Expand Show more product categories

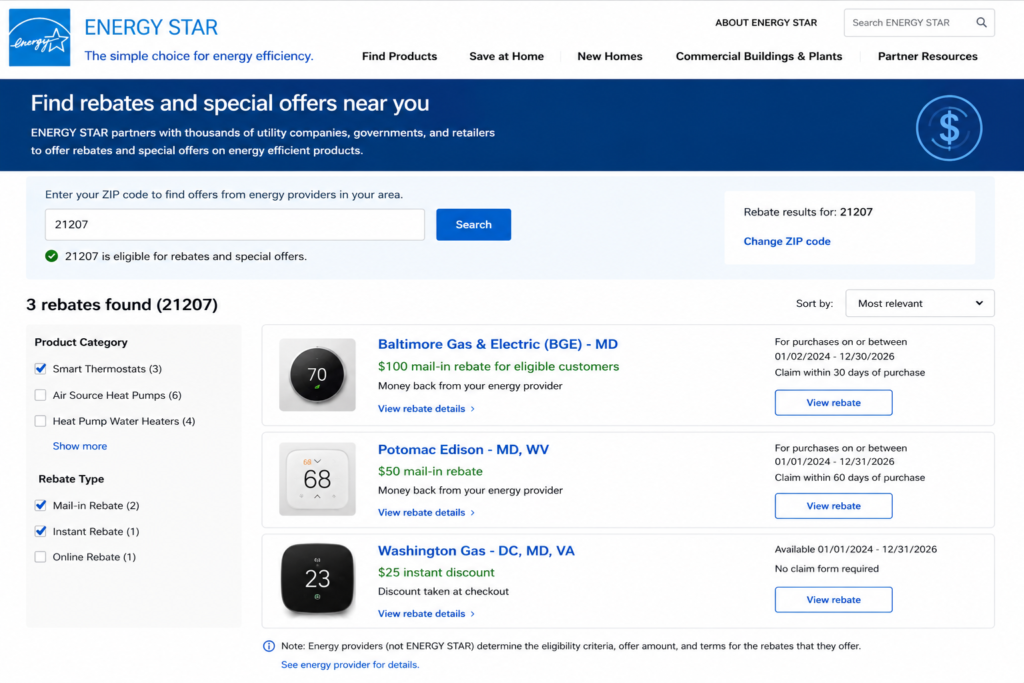[x=80, y=446]
